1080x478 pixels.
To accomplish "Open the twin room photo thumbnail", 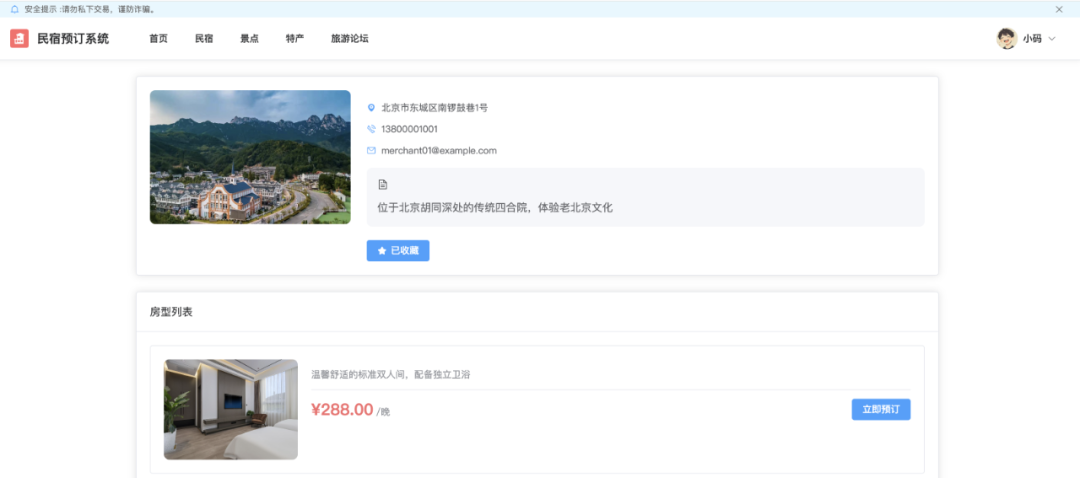I will pyautogui.click(x=231, y=409).
